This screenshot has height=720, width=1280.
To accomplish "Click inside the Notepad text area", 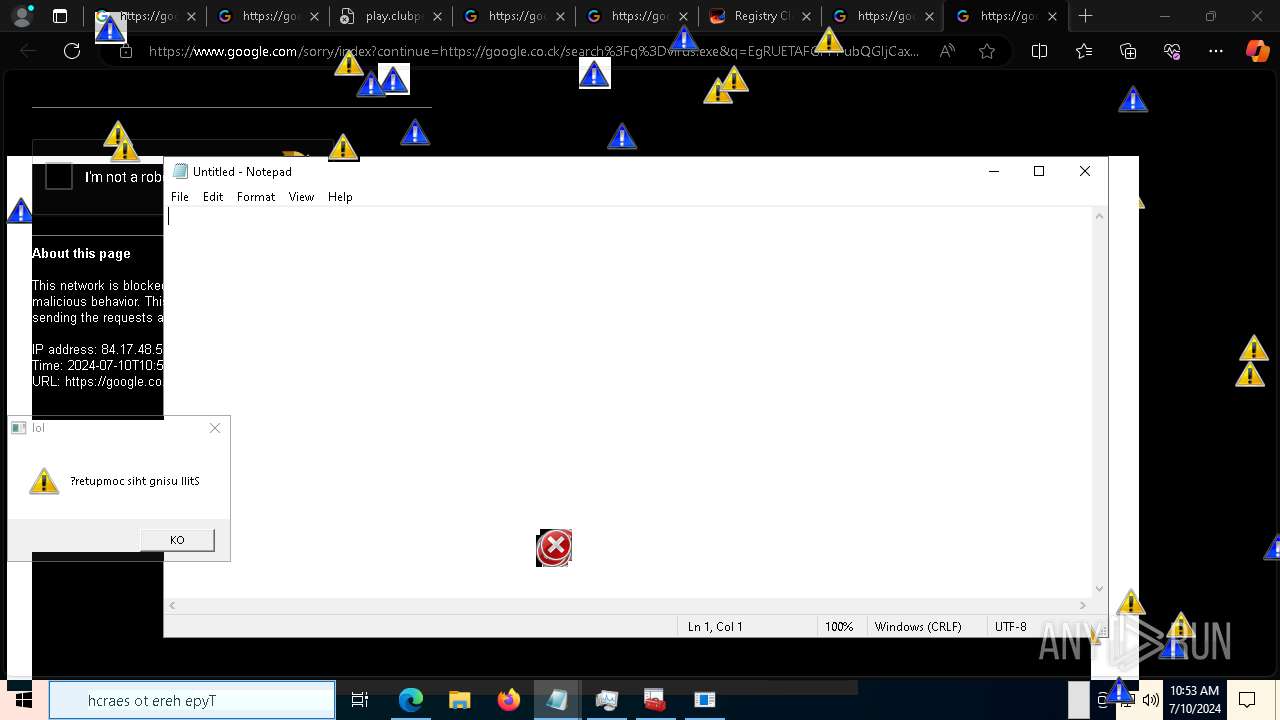I will pyautogui.click(x=628, y=400).
